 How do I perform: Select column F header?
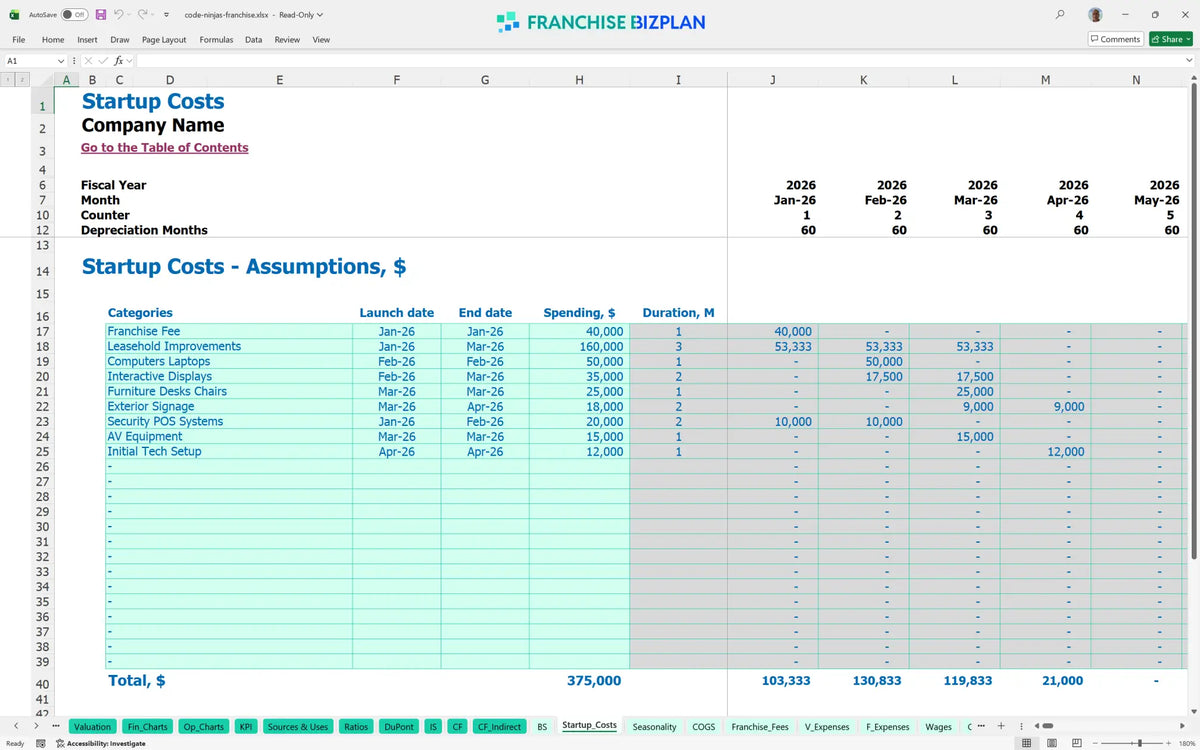(x=397, y=80)
